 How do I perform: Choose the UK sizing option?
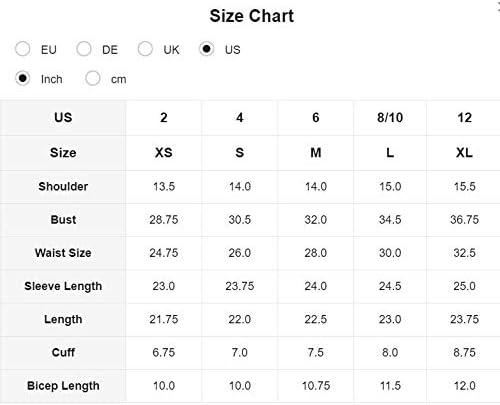click(x=145, y=49)
